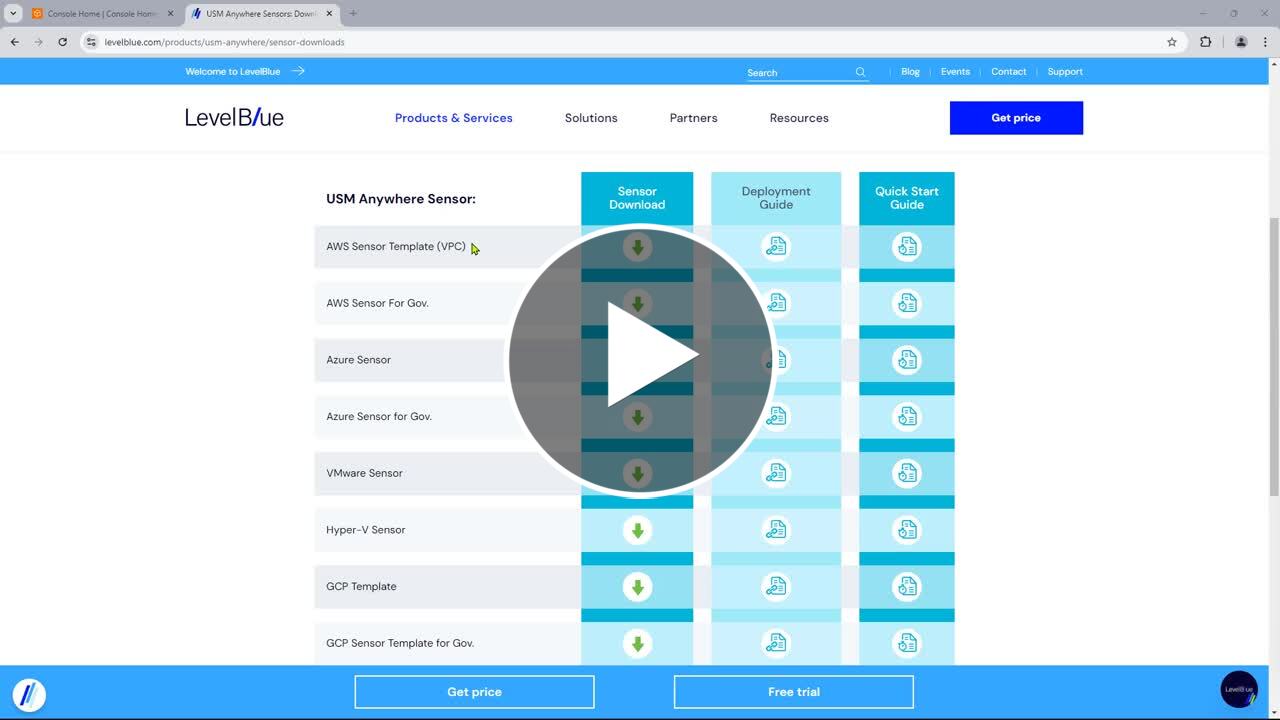
Task: Open AWS Sensor Template deployment guide icon
Action: click(x=776, y=246)
